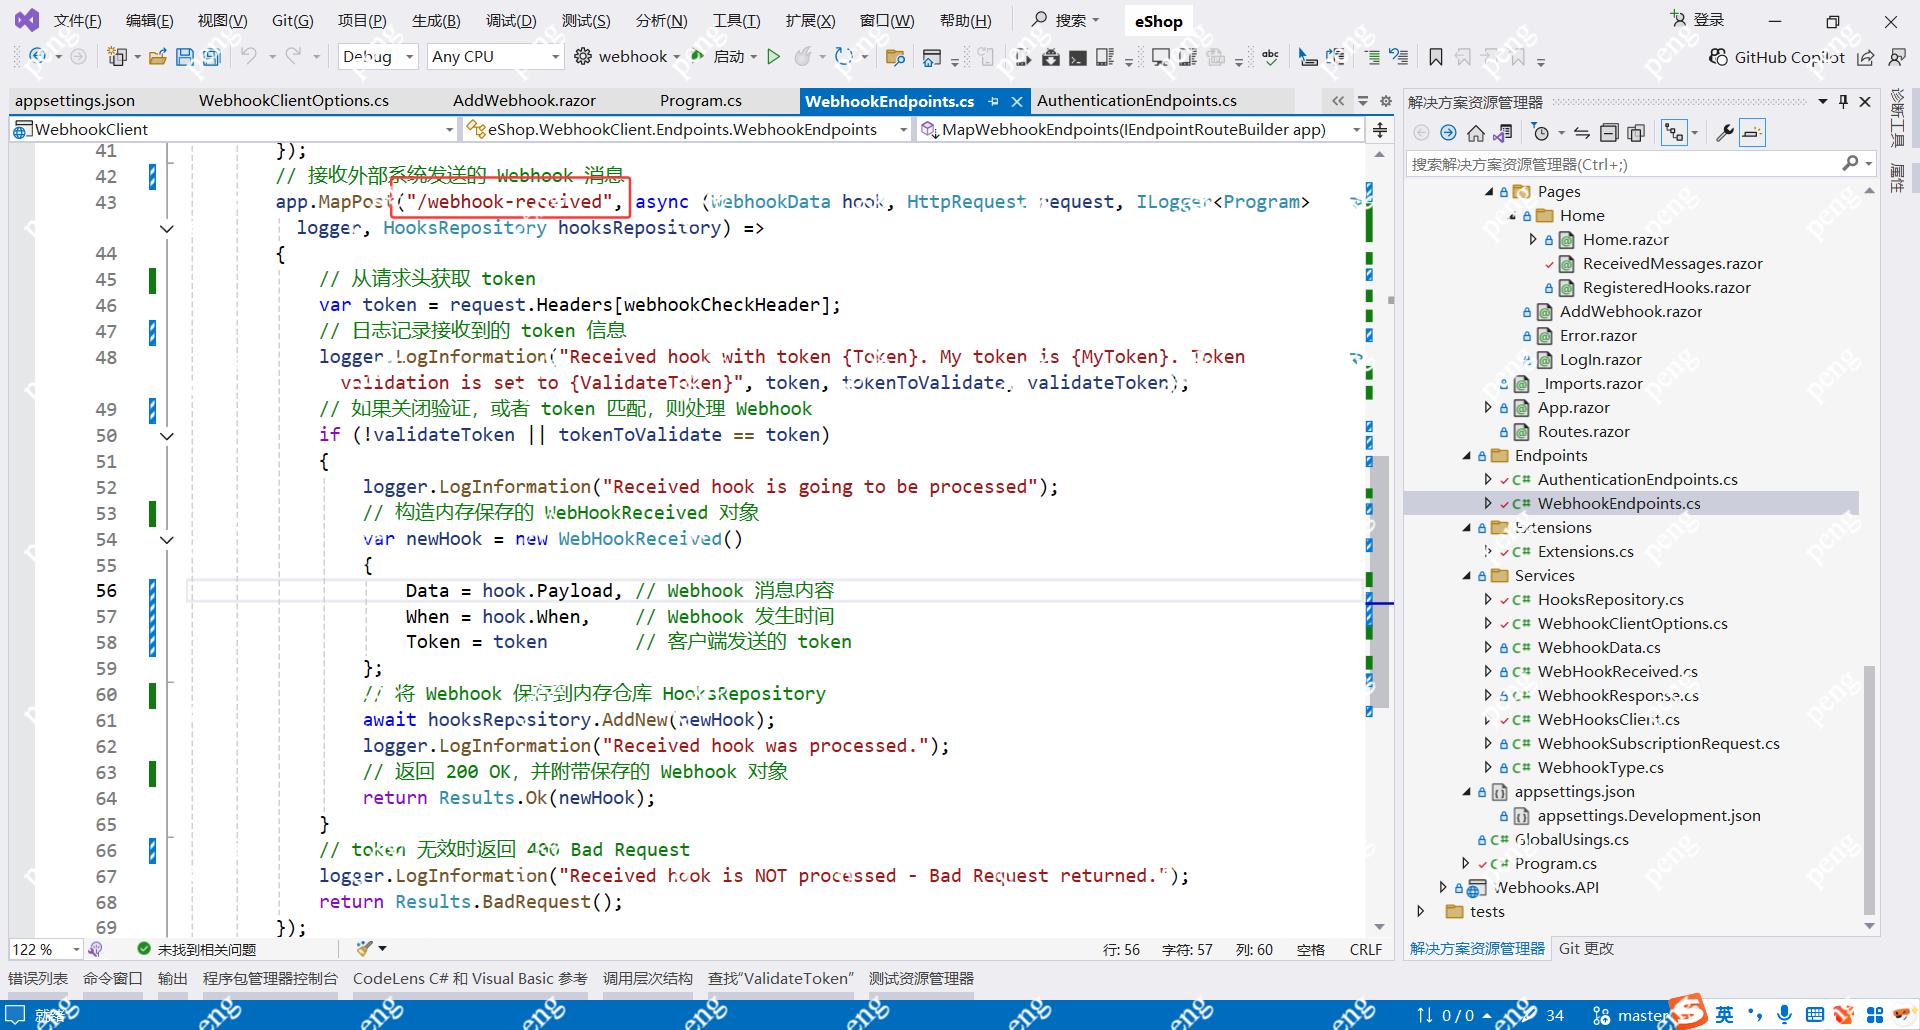The width and height of the screenshot is (1920, 1030).
Task: Click Collapse All in Solution Explorer toolbar
Action: point(1609,133)
